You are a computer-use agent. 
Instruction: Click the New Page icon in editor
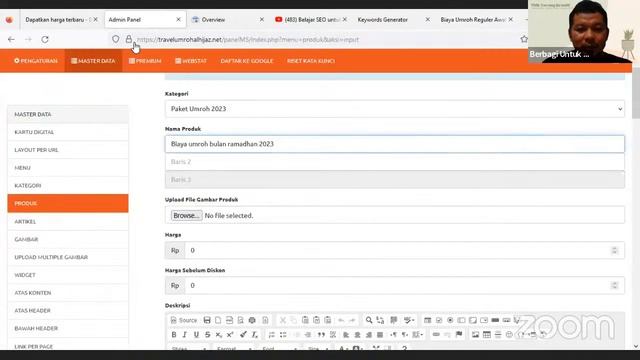tap(218, 320)
